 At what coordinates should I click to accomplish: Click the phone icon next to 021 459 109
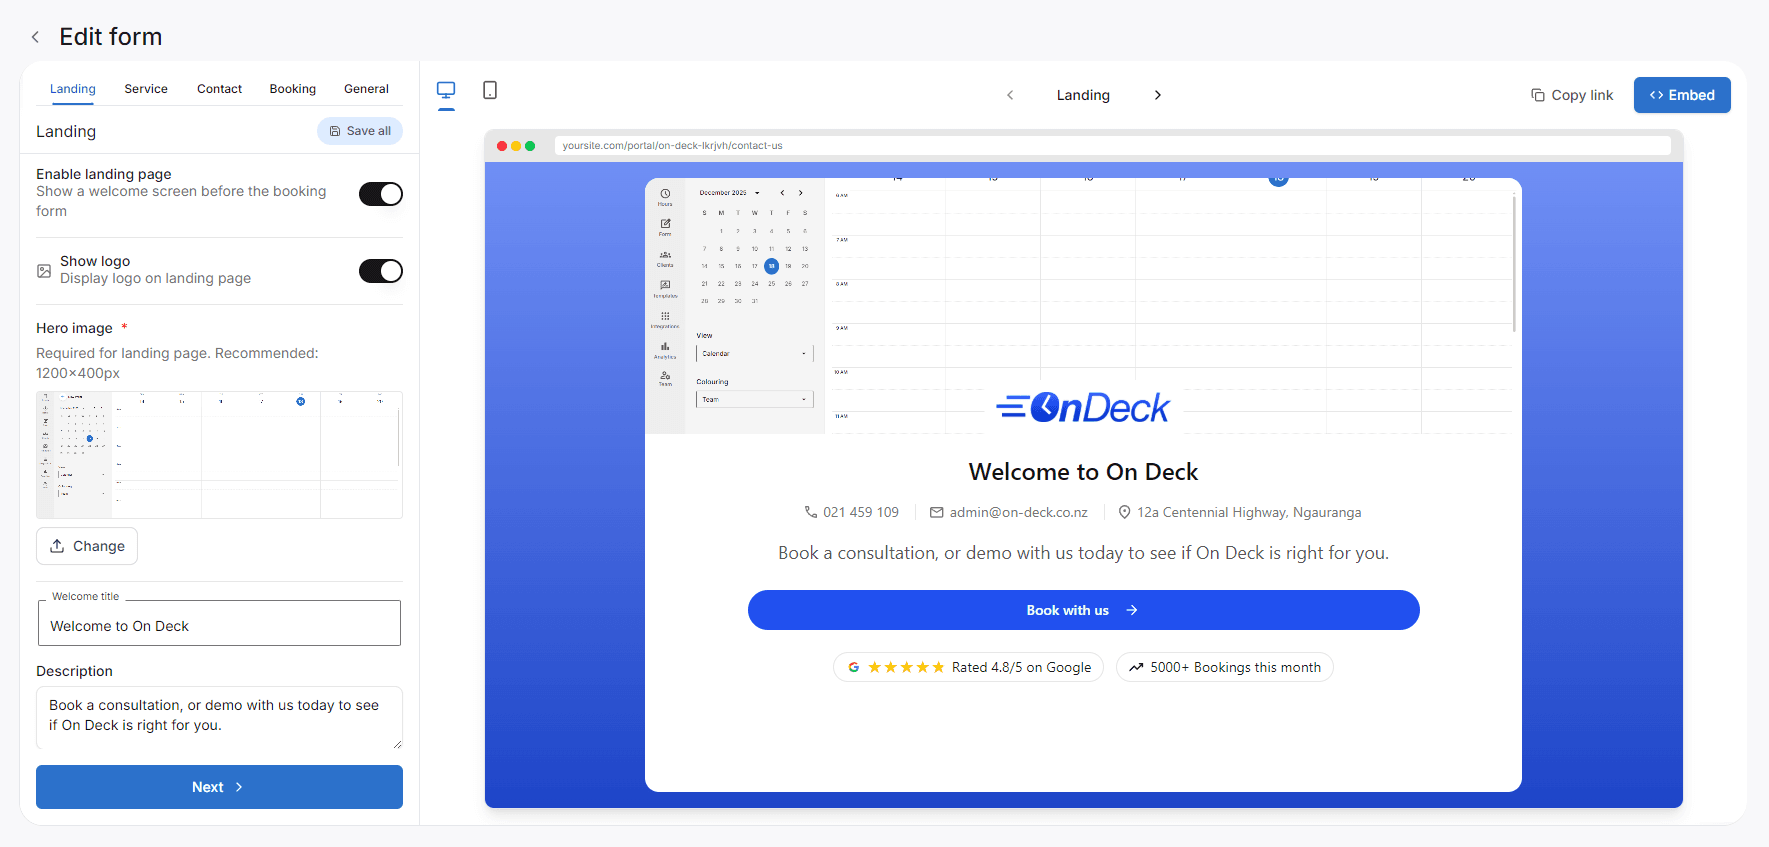811,512
